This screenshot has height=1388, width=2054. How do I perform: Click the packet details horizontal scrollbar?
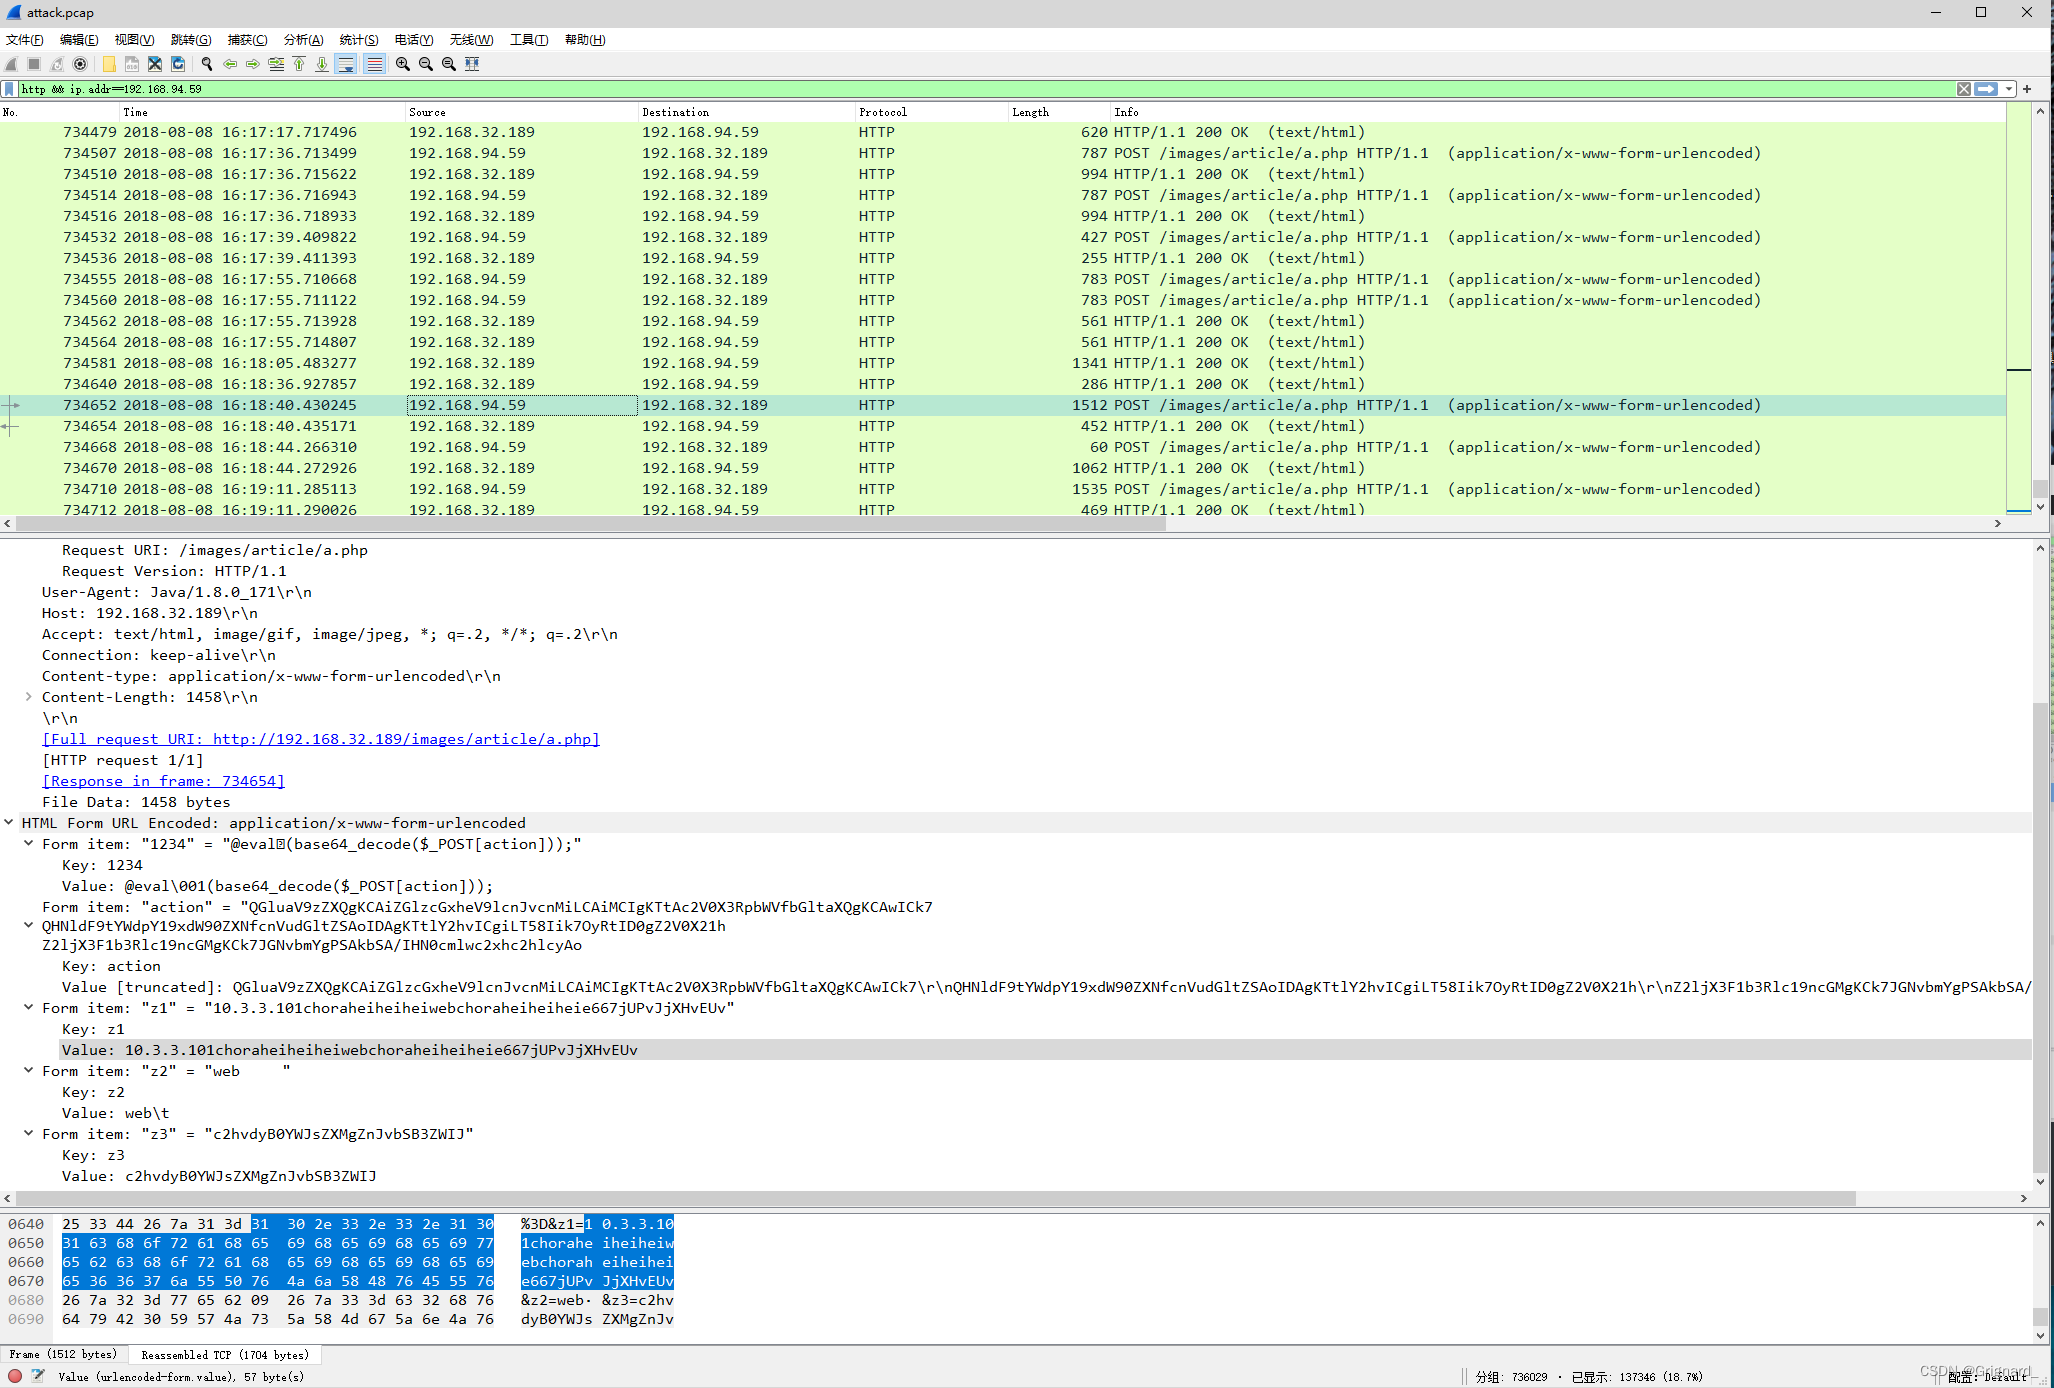[936, 1198]
